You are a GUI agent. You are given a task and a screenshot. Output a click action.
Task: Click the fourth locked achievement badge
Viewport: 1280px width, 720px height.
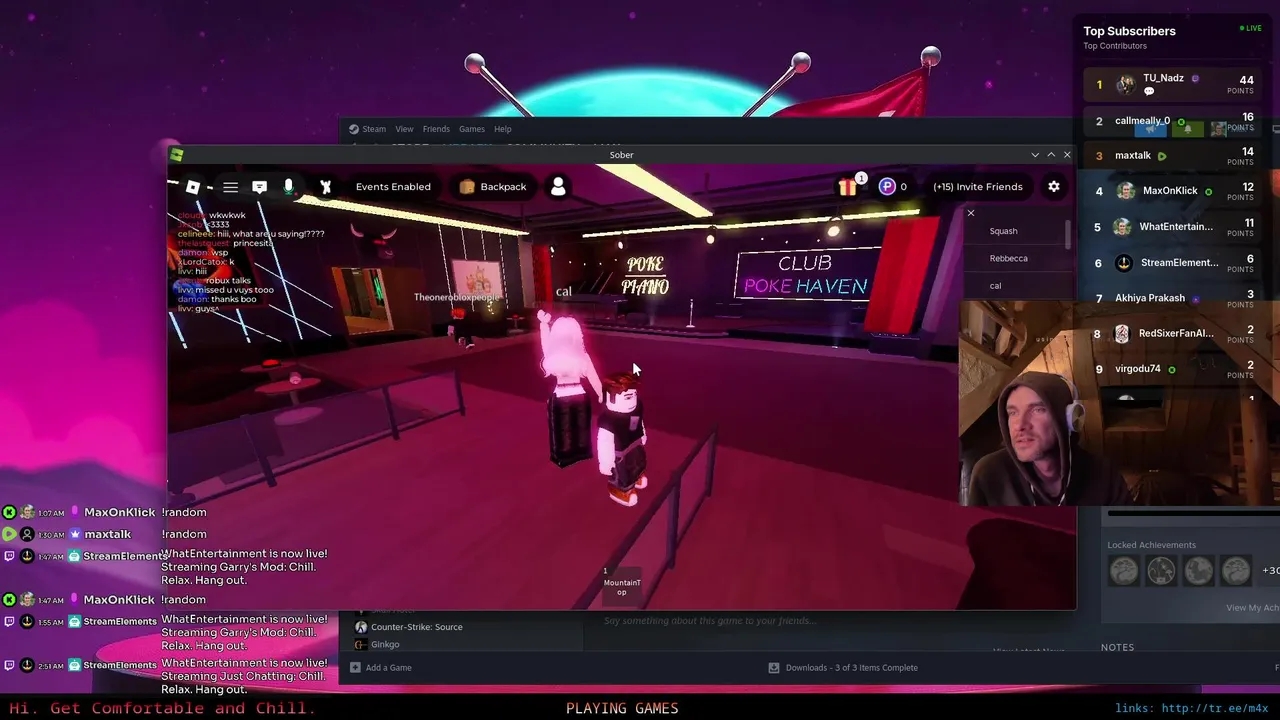click(1236, 571)
